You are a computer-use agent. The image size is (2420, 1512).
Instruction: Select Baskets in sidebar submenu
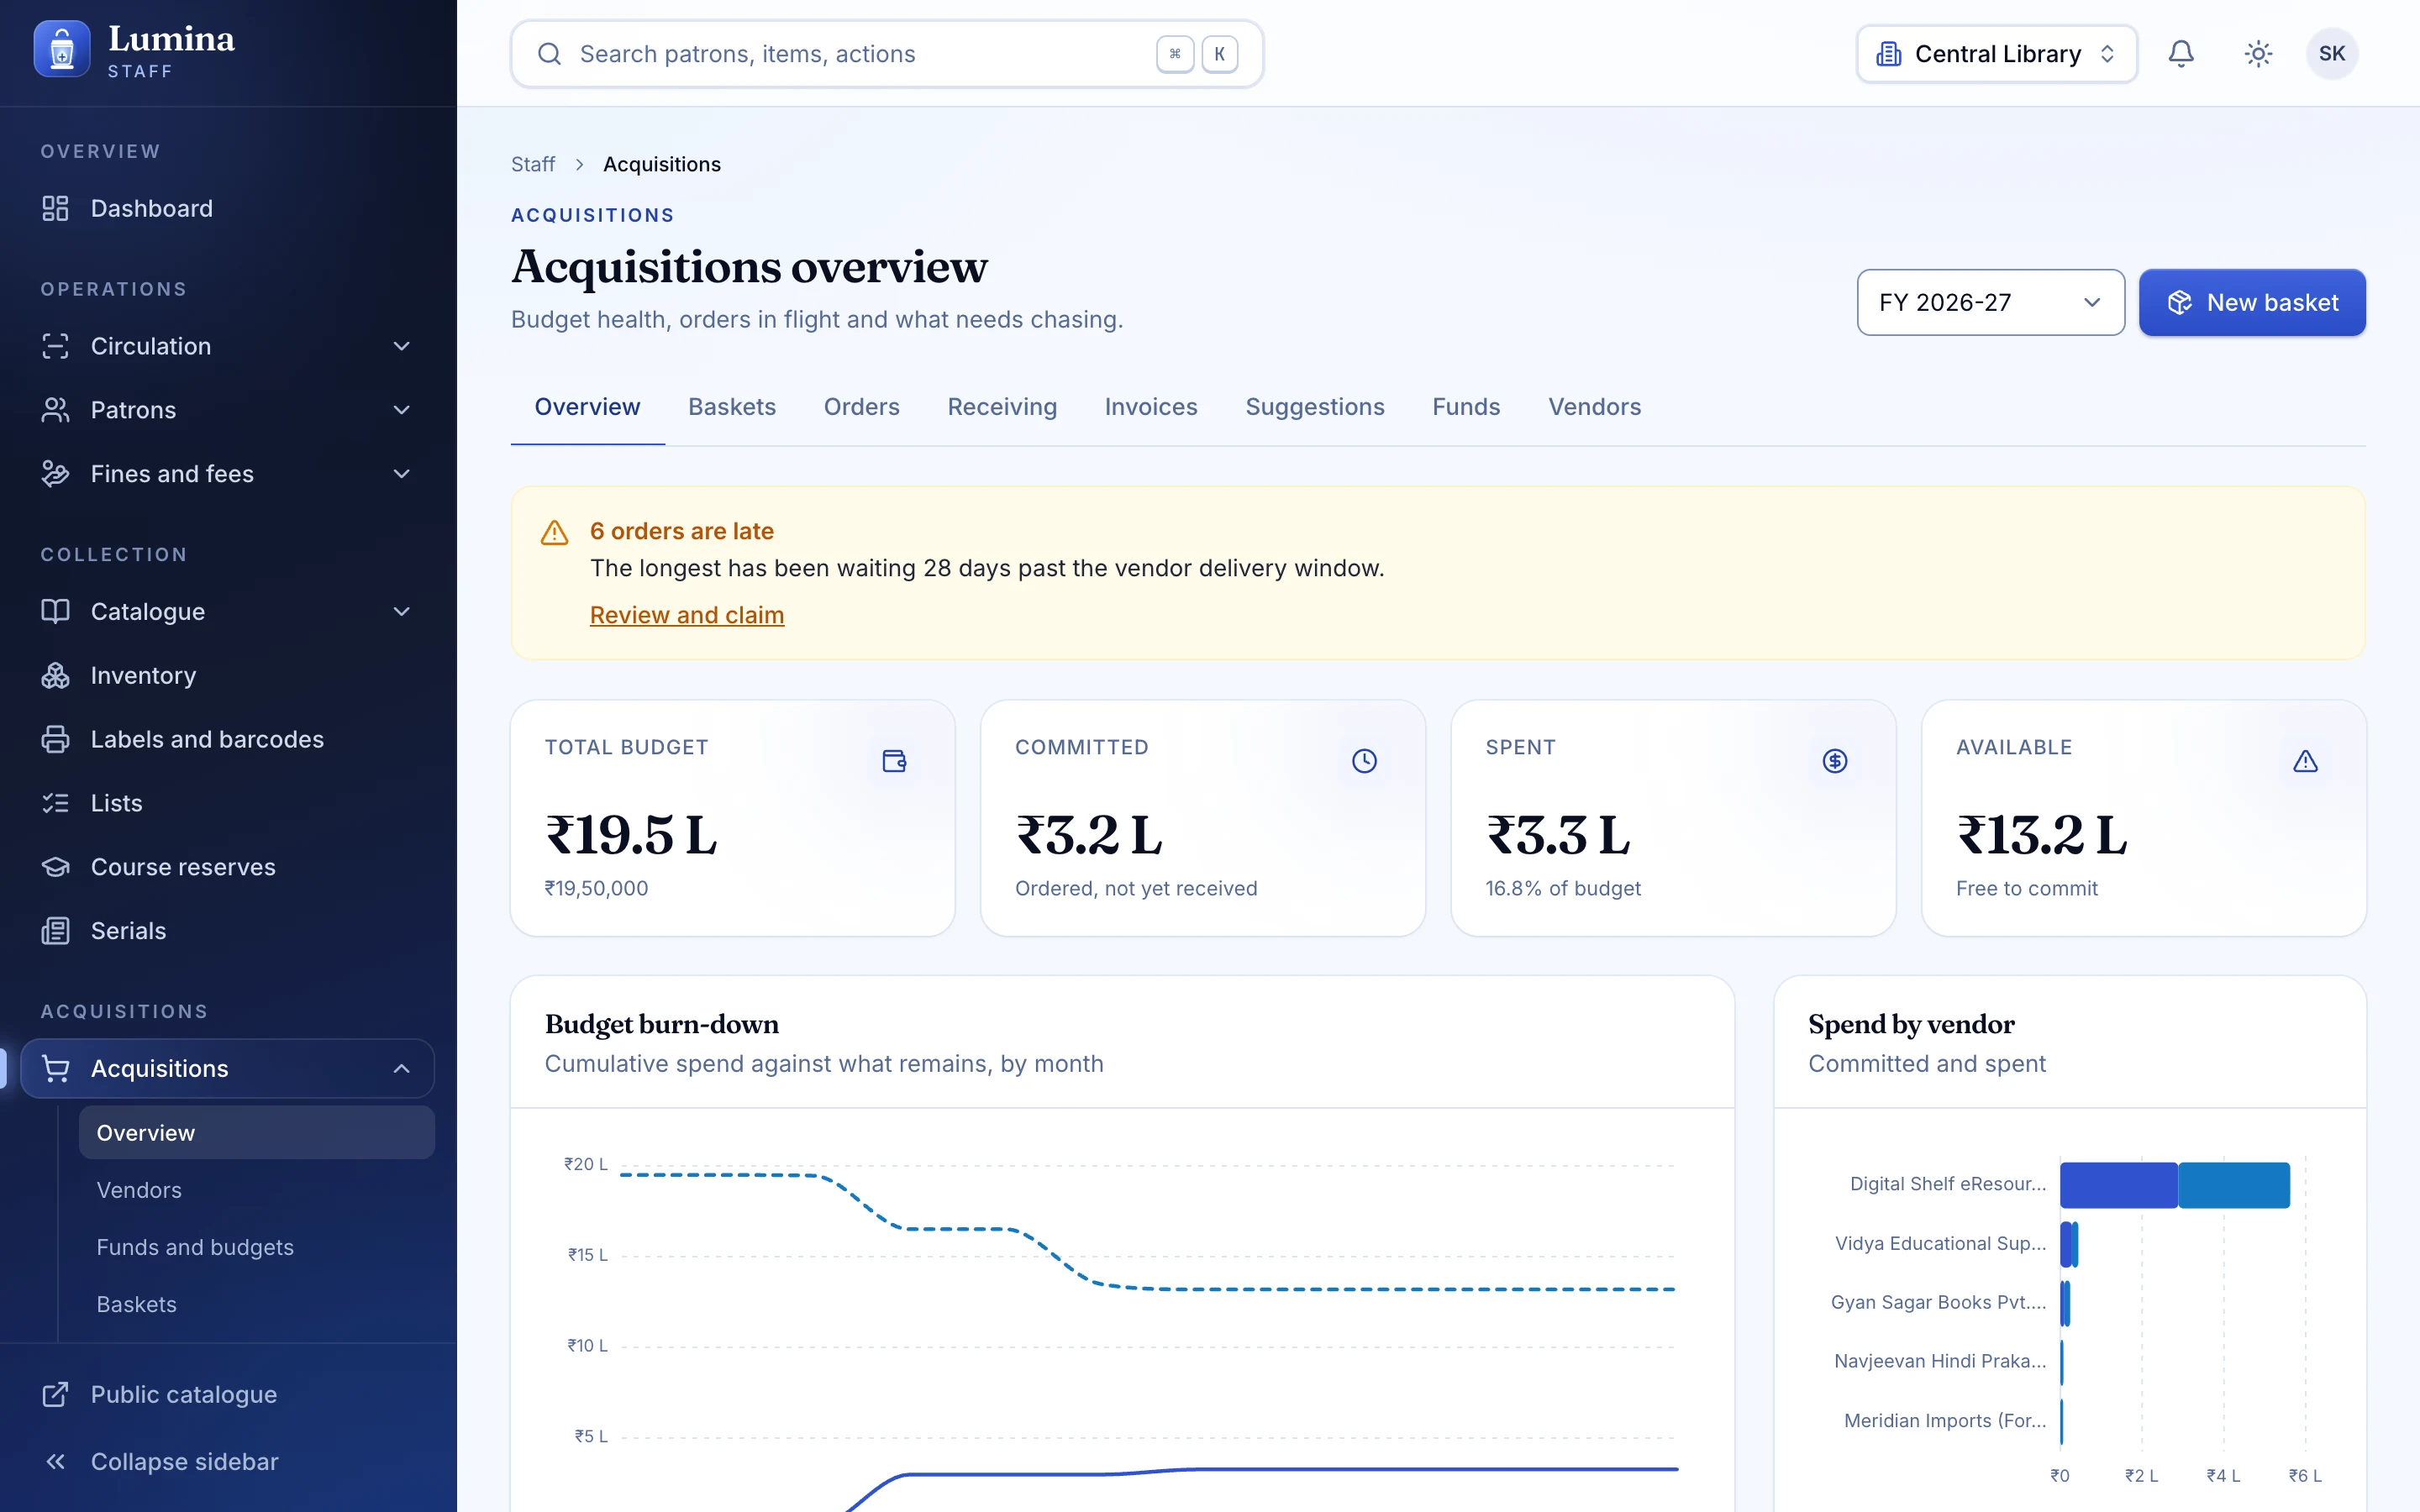pos(256,1304)
